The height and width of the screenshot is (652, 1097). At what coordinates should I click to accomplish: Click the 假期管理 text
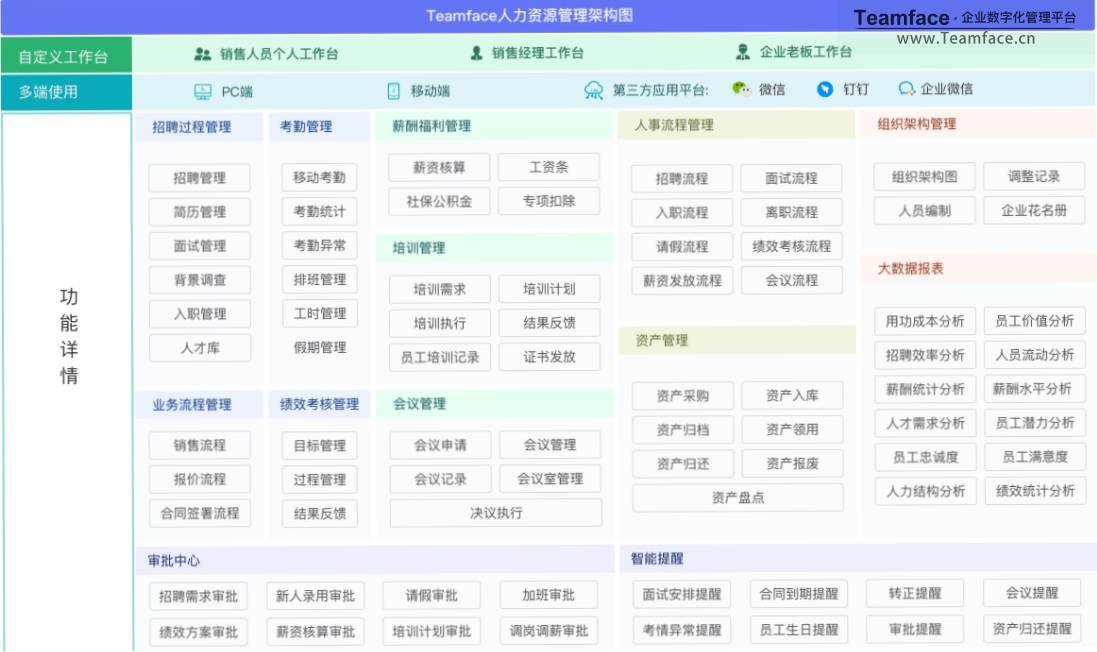coord(320,347)
